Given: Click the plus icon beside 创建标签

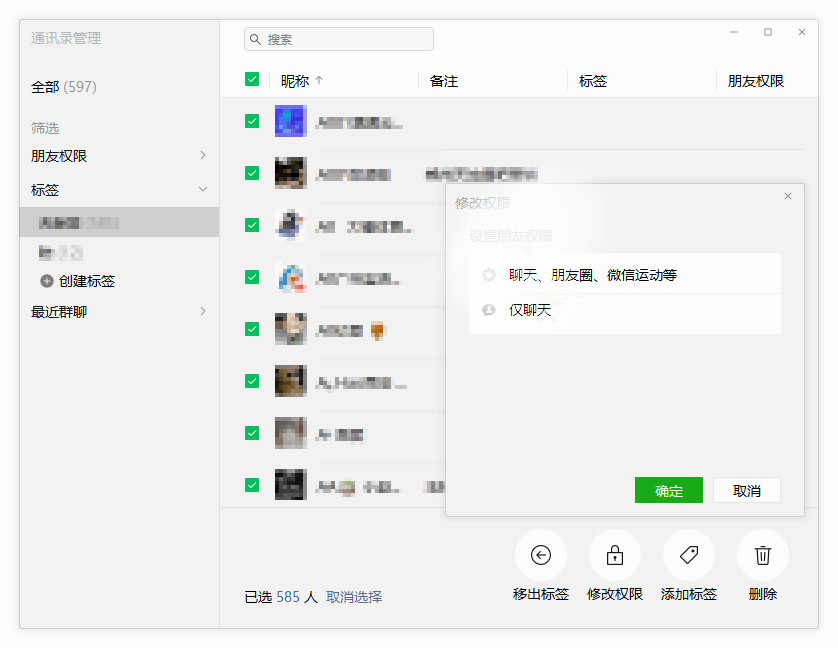Looking at the screenshot, I should click(46, 281).
